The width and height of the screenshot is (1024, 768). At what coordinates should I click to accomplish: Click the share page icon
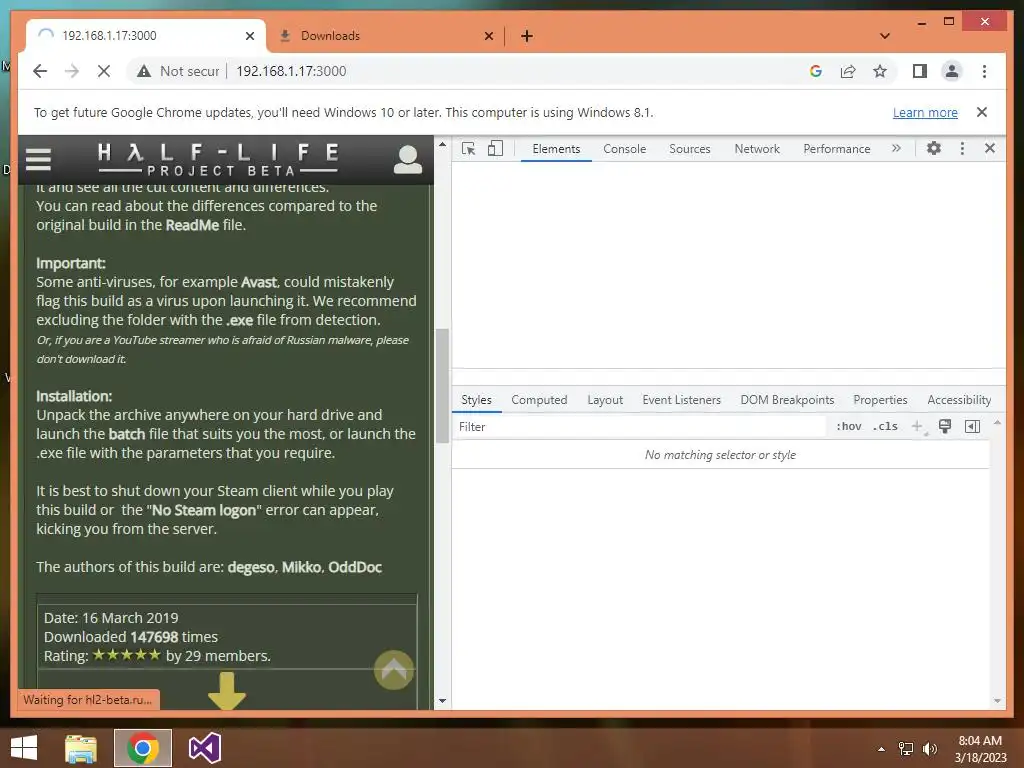[848, 71]
